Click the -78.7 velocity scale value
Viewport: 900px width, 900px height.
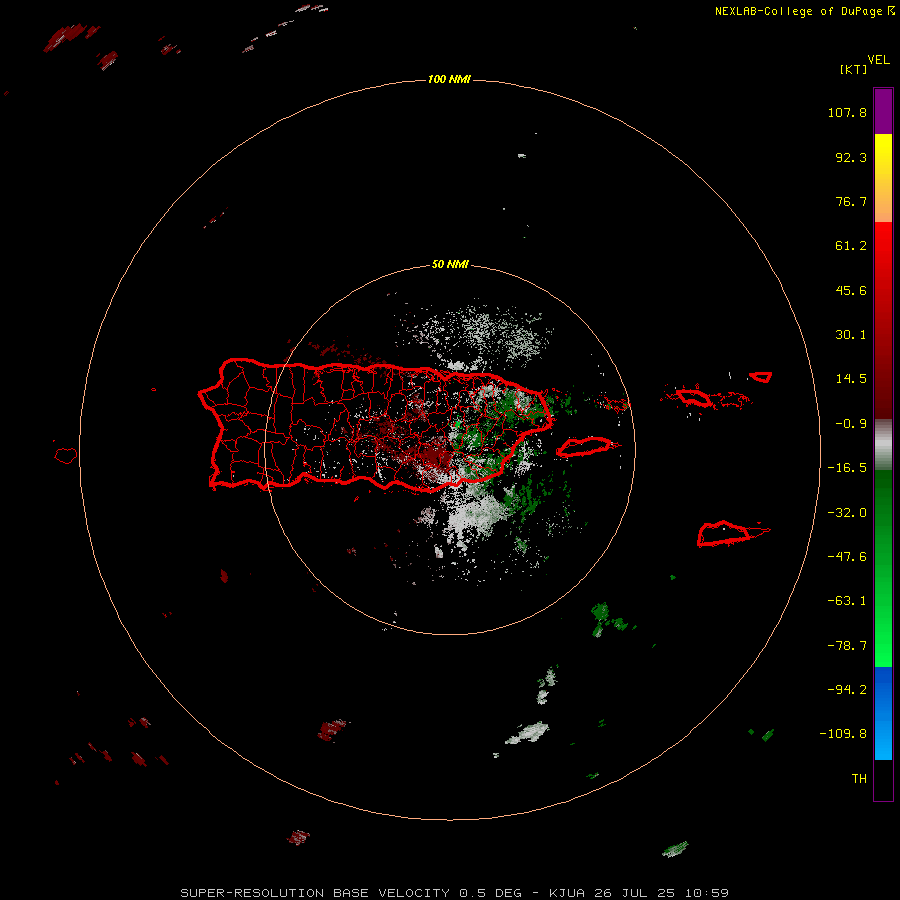[847, 646]
